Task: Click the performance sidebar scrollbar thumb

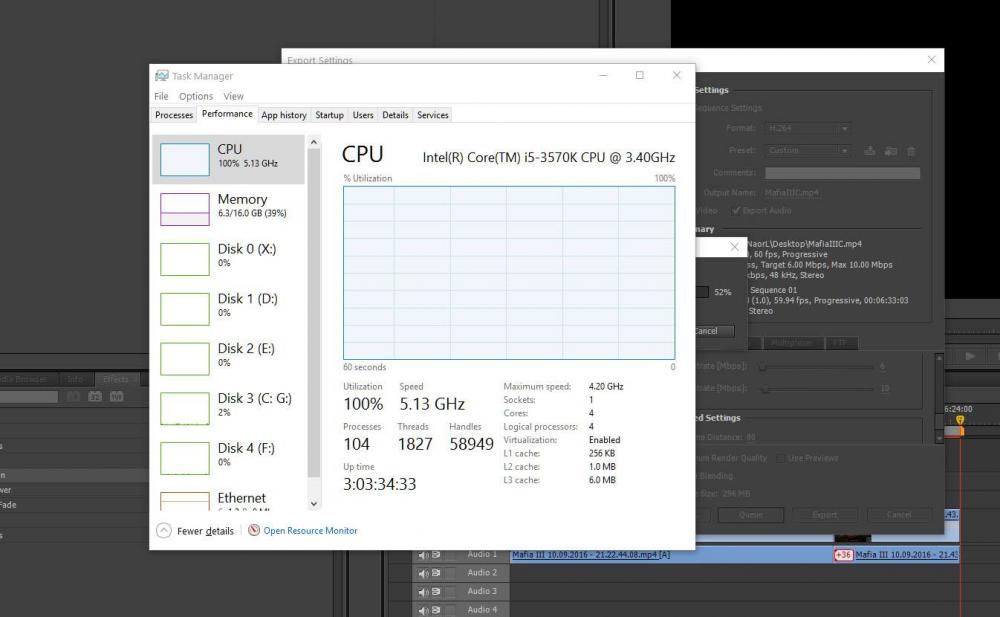Action: (x=314, y=313)
